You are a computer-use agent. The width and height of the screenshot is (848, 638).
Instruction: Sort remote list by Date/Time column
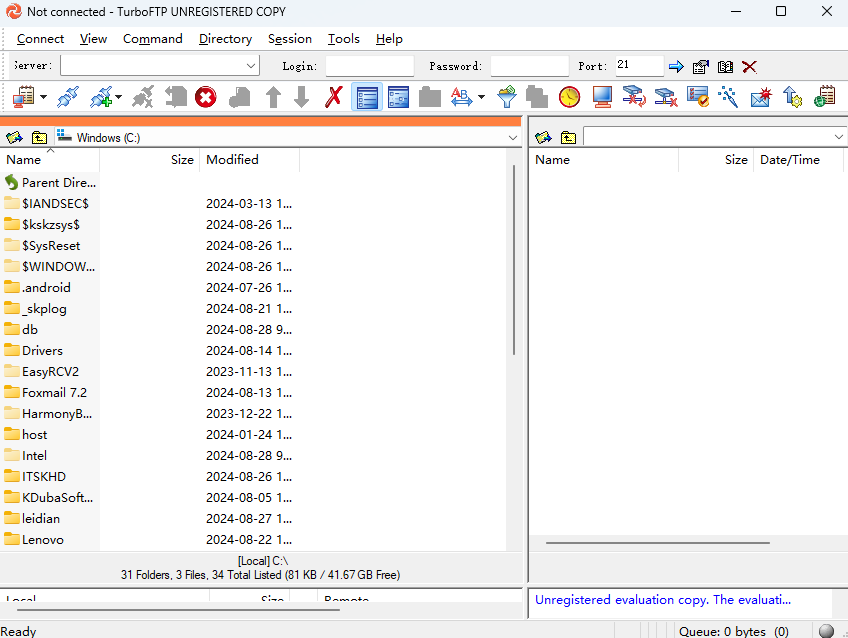(798, 160)
